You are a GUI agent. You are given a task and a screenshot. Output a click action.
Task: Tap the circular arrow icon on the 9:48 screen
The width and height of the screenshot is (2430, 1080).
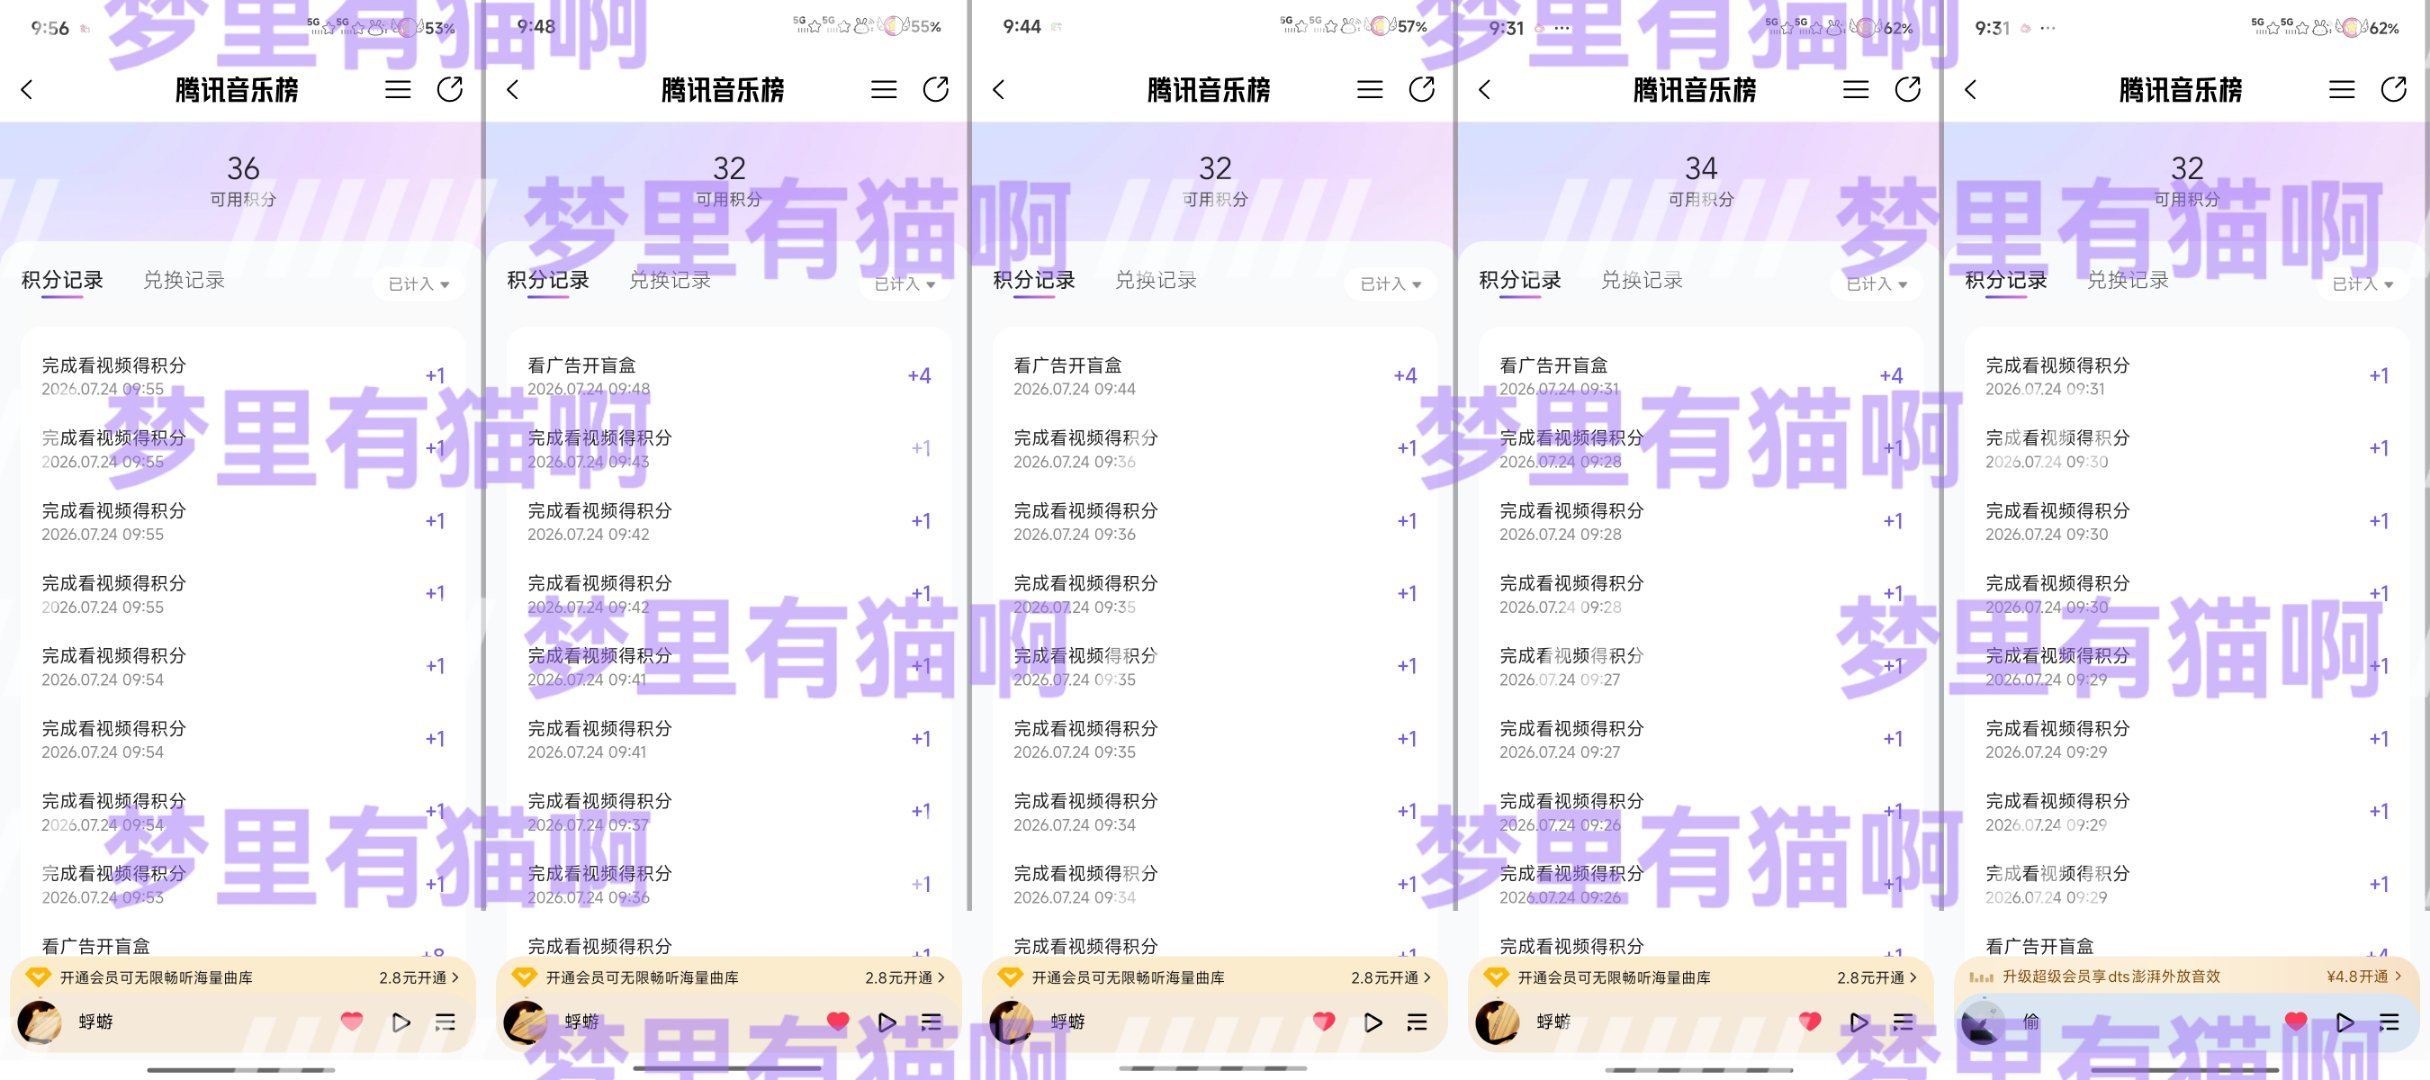(936, 90)
